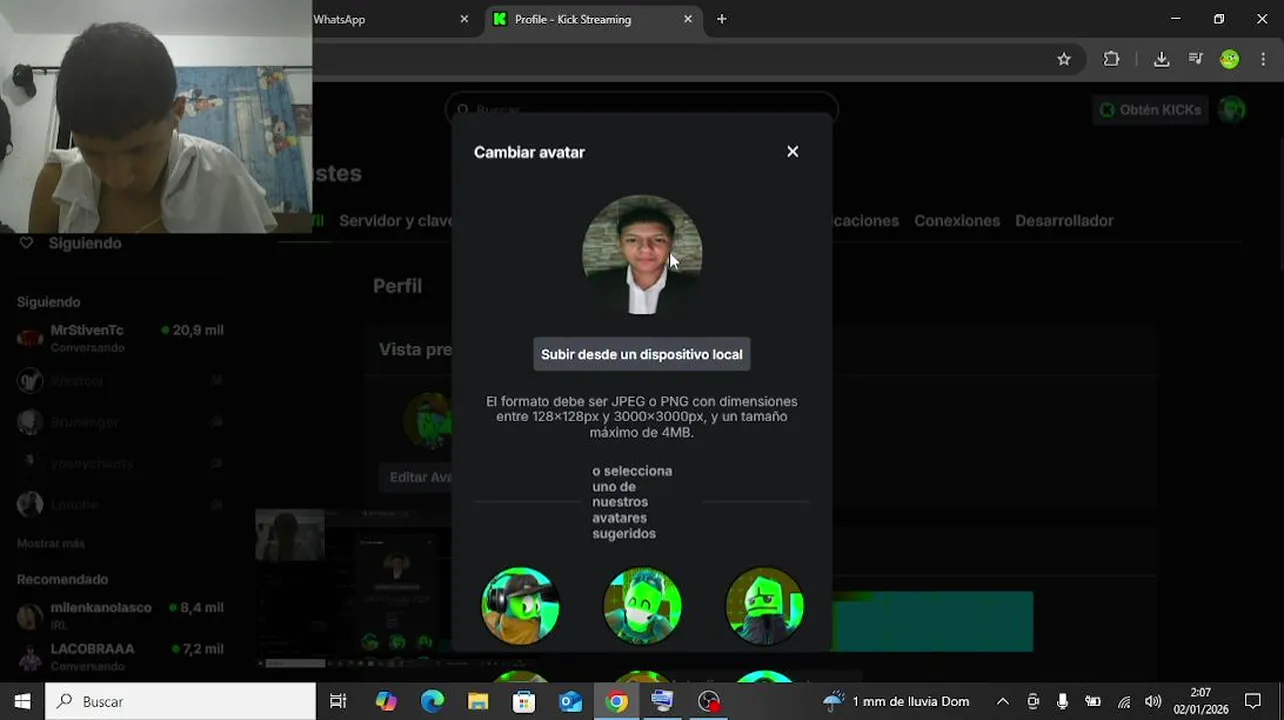The image size is (1284, 720).
Task: Open Microsoft Edge from taskbar
Action: click(432, 701)
